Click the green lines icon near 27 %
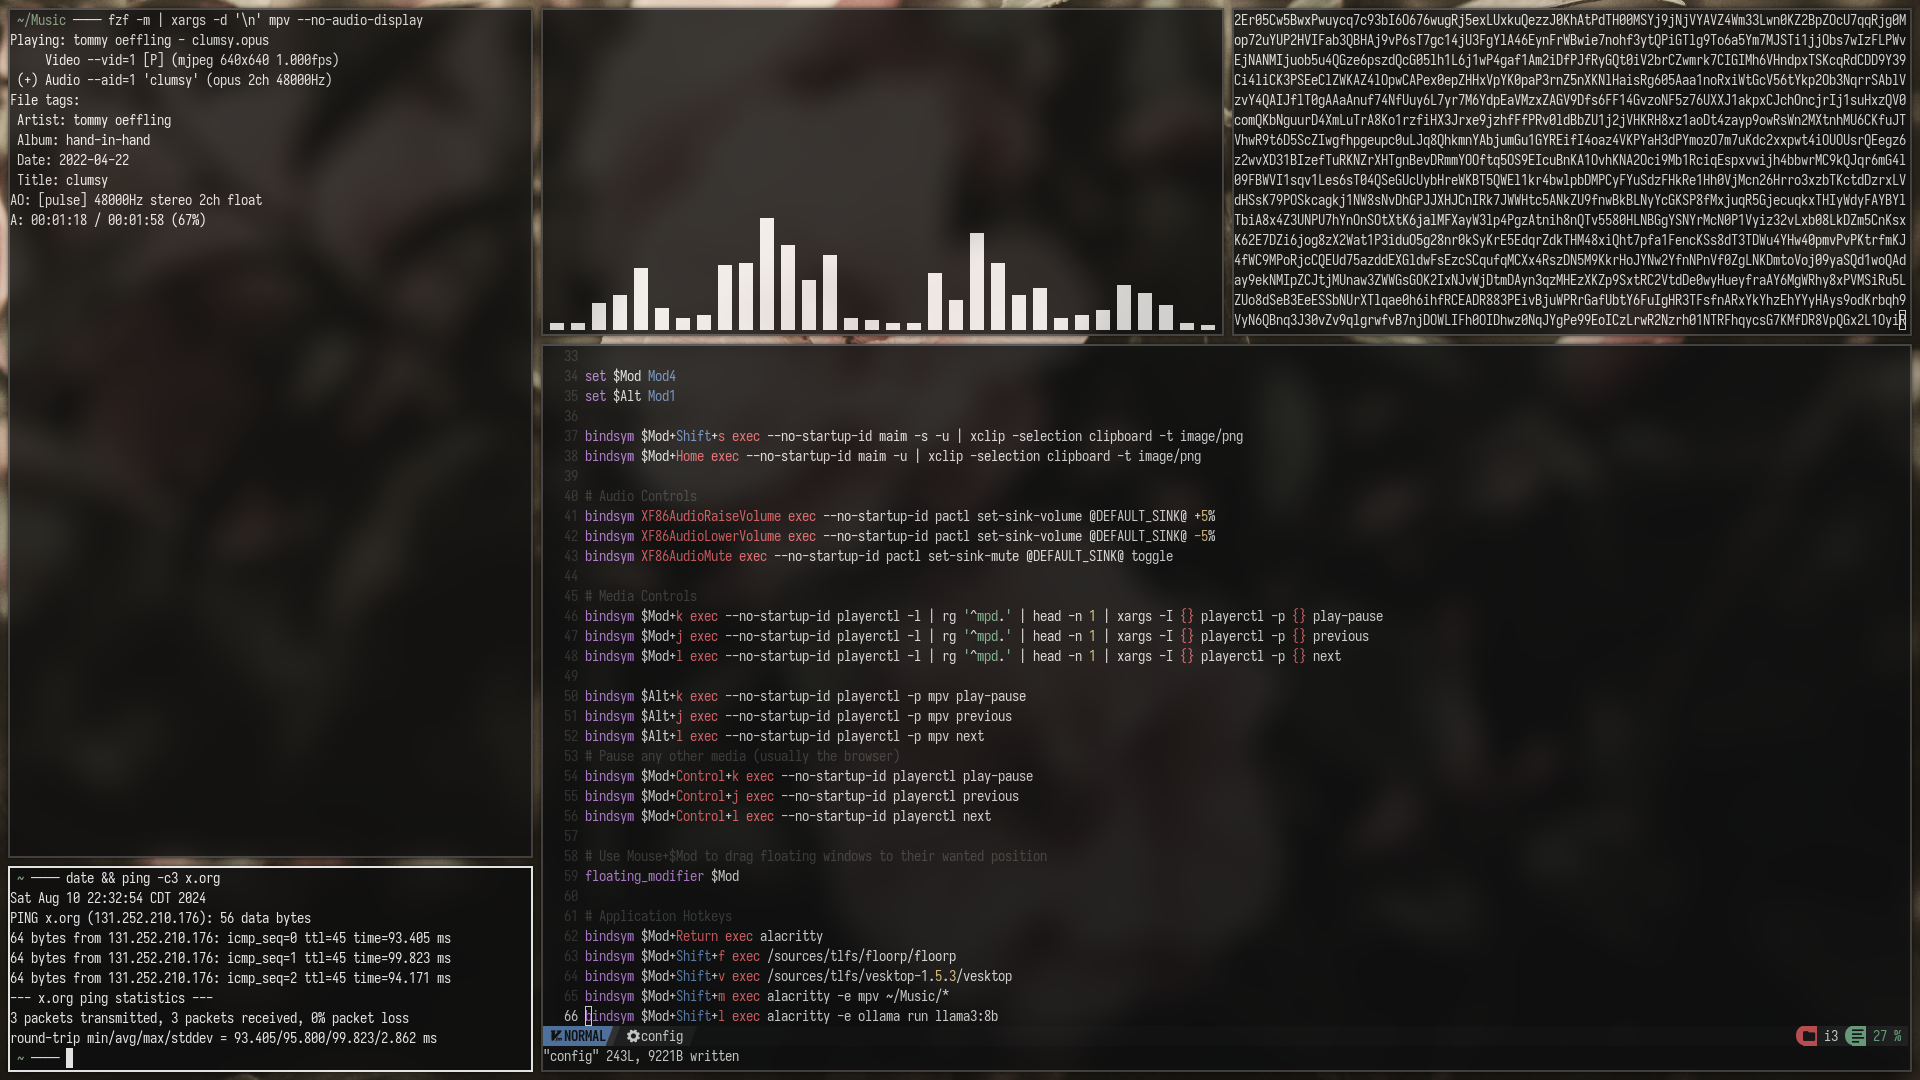Screen dimensions: 1920x1080 tap(1856, 1036)
